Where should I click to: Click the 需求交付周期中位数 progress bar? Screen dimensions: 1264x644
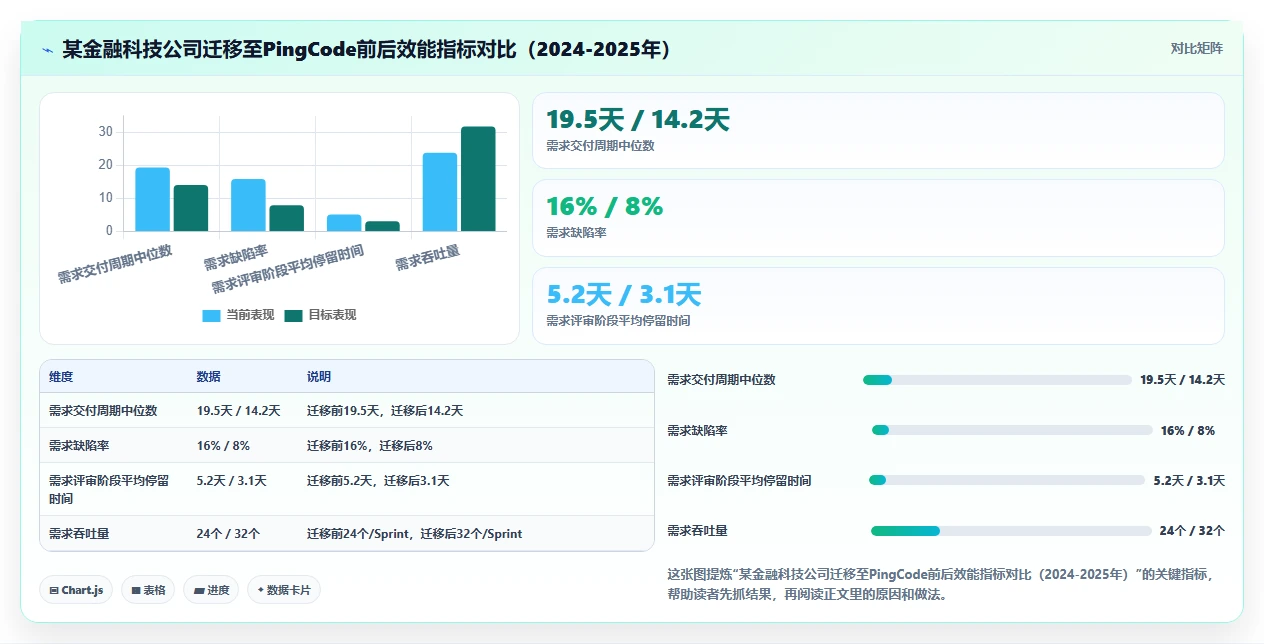coord(997,380)
